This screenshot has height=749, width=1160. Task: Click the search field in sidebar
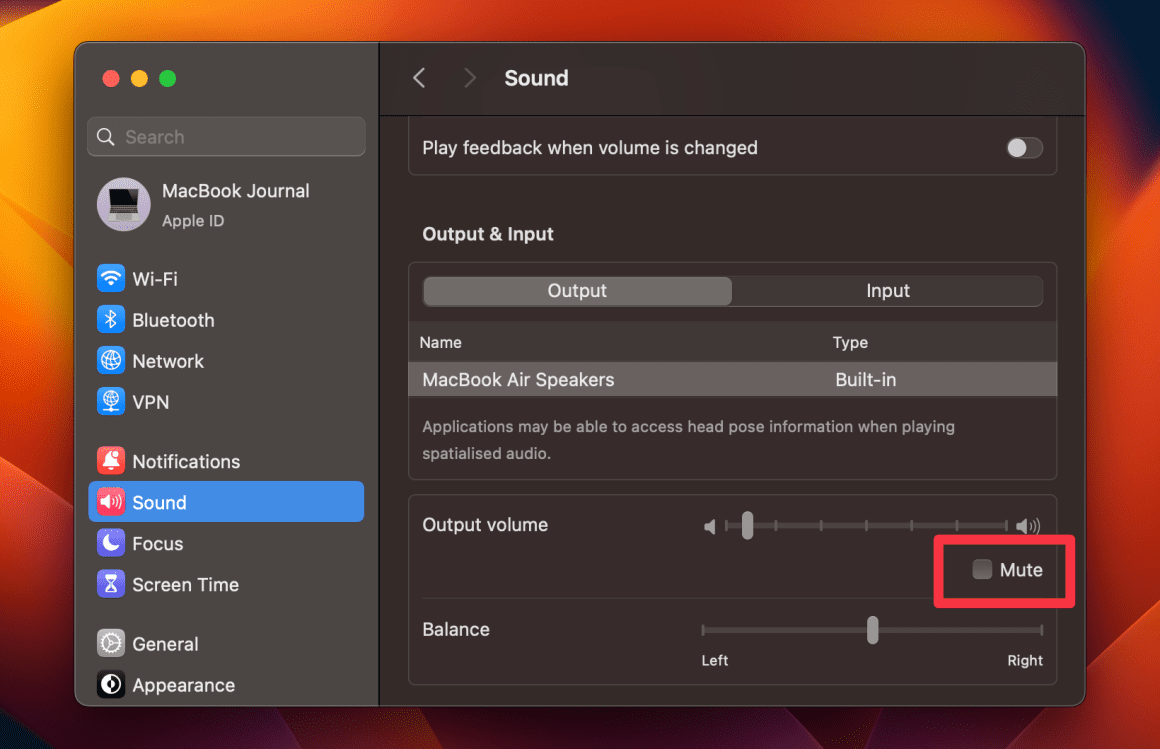(225, 136)
